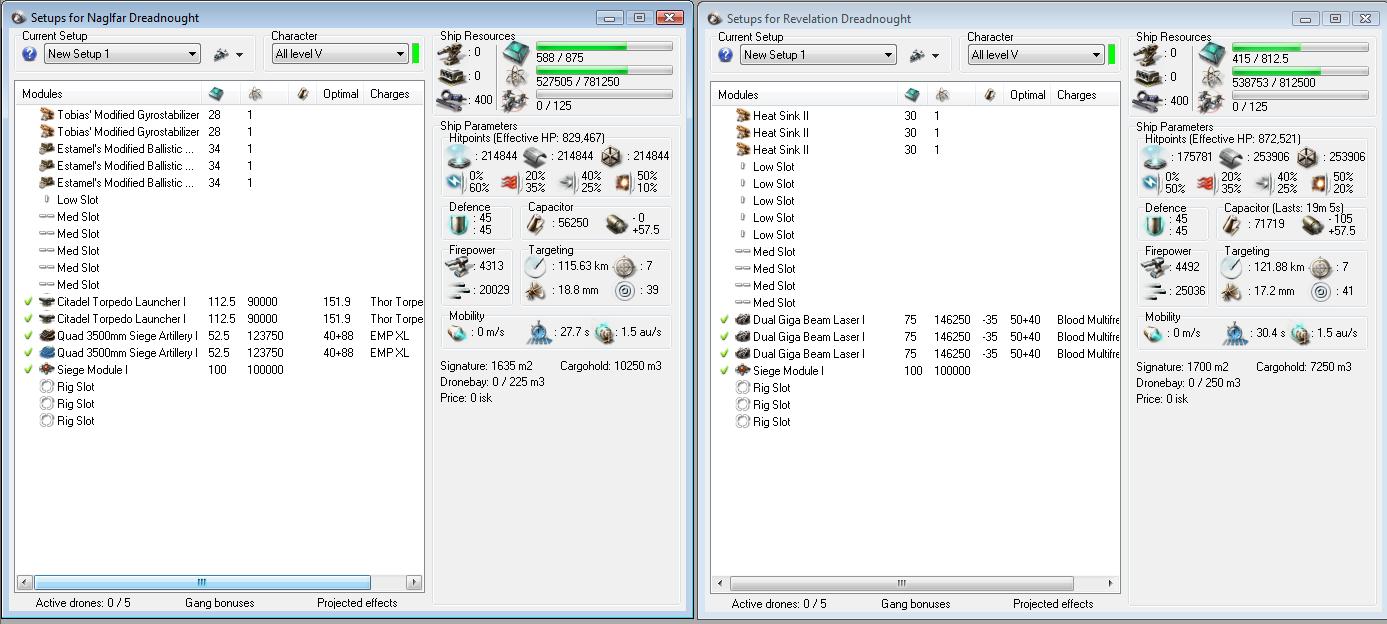Open Projected effects in Revelation window
This screenshot has height=624, width=1387.
pyautogui.click(x=1053, y=604)
